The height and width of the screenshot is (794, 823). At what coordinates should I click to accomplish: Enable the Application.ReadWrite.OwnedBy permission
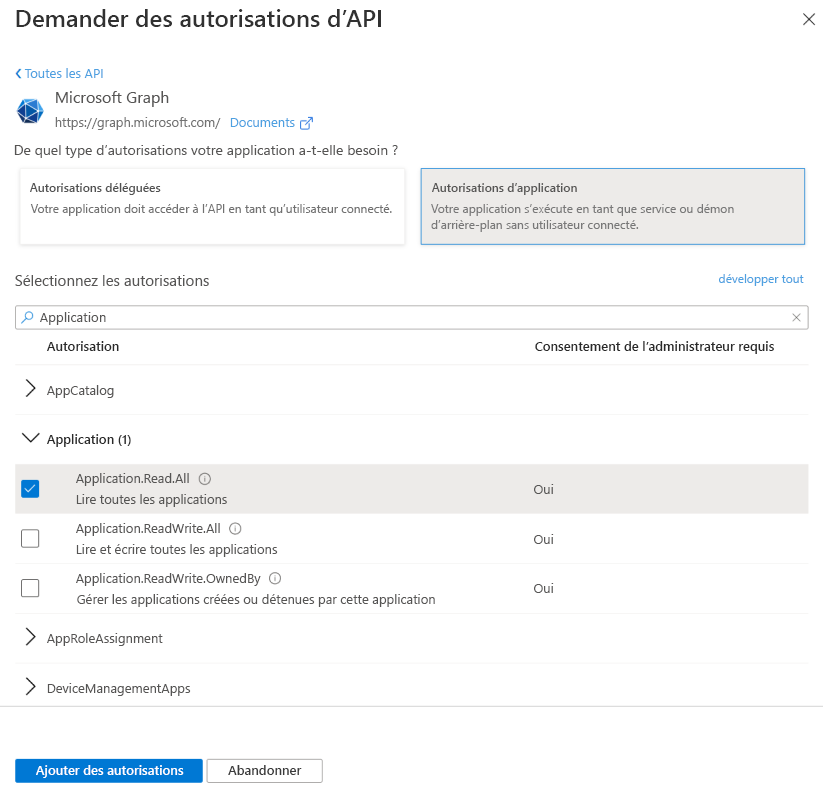(30, 588)
